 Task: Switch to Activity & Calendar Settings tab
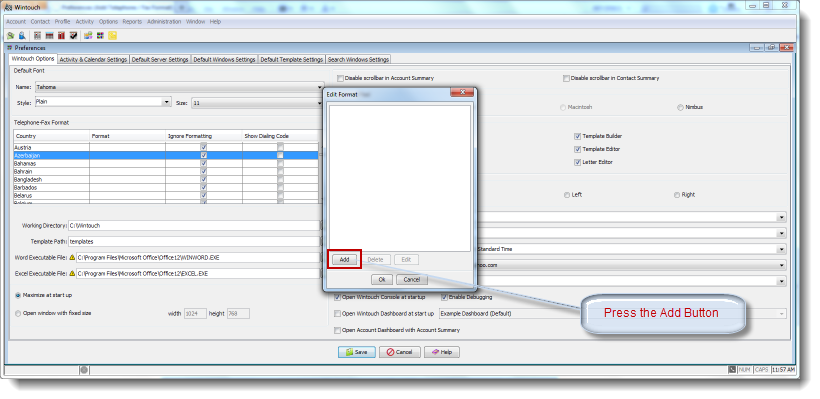[x=93, y=60]
